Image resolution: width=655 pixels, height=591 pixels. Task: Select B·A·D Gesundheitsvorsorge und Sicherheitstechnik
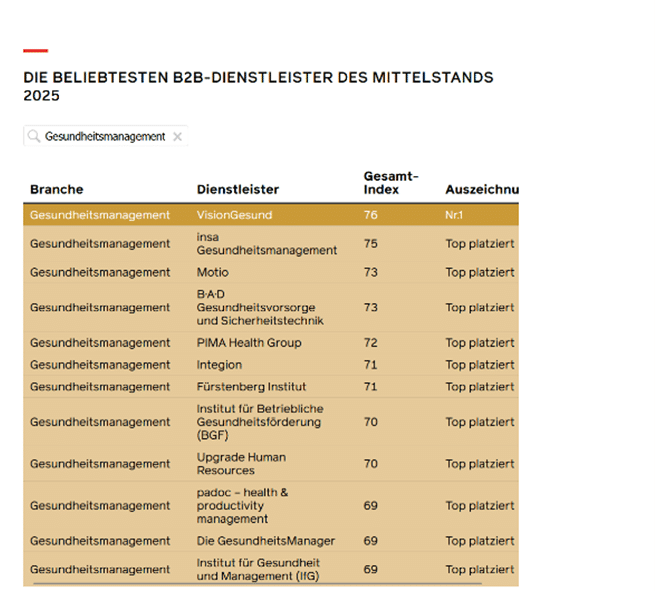(260, 307)
